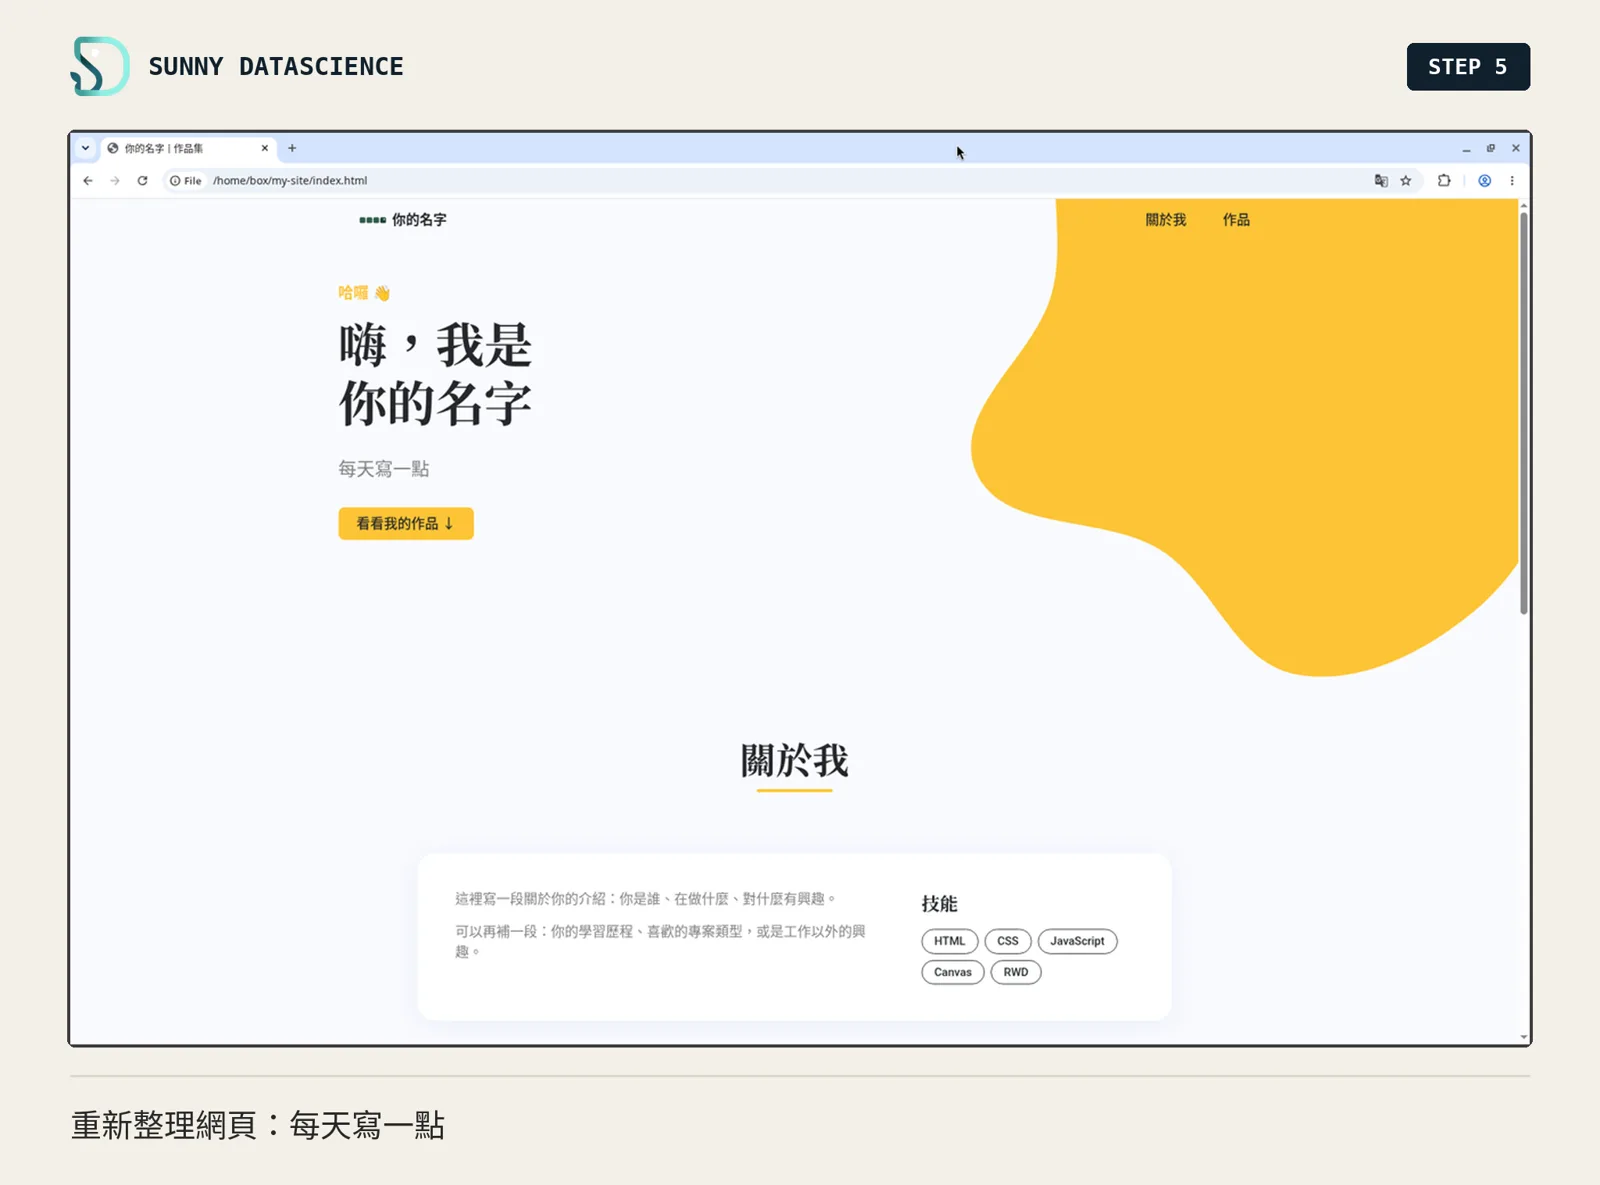Click the 每天寫一點 tagline in hero
Viewport: 1600px width, 1185px height.
(384, 469)
